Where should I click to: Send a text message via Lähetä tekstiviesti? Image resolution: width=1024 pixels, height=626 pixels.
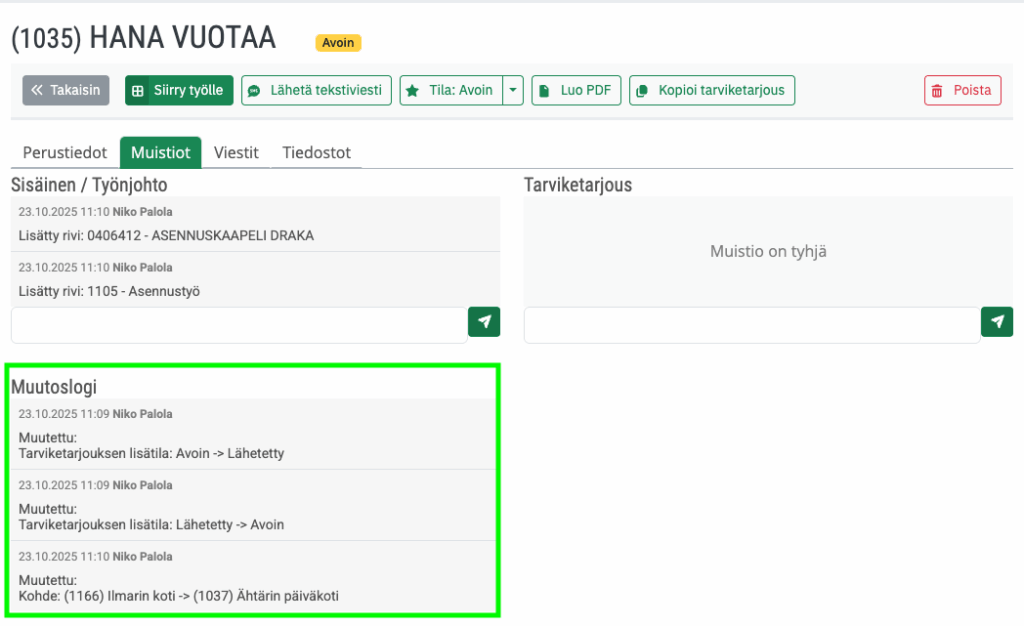[x=316, y=90]
